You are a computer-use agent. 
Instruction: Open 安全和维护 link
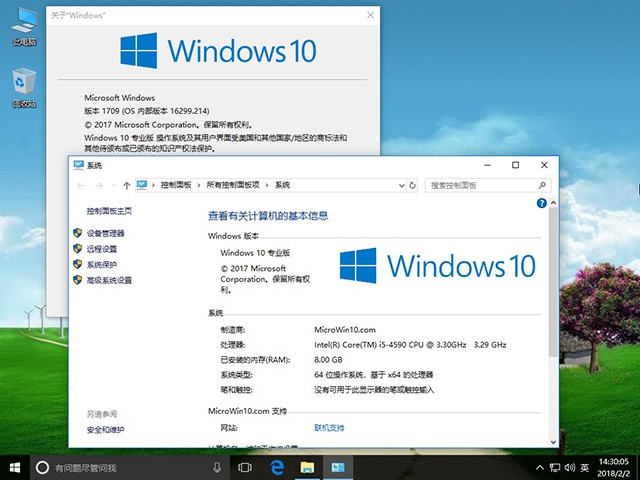pyautogui.click(x=105, y=429)
